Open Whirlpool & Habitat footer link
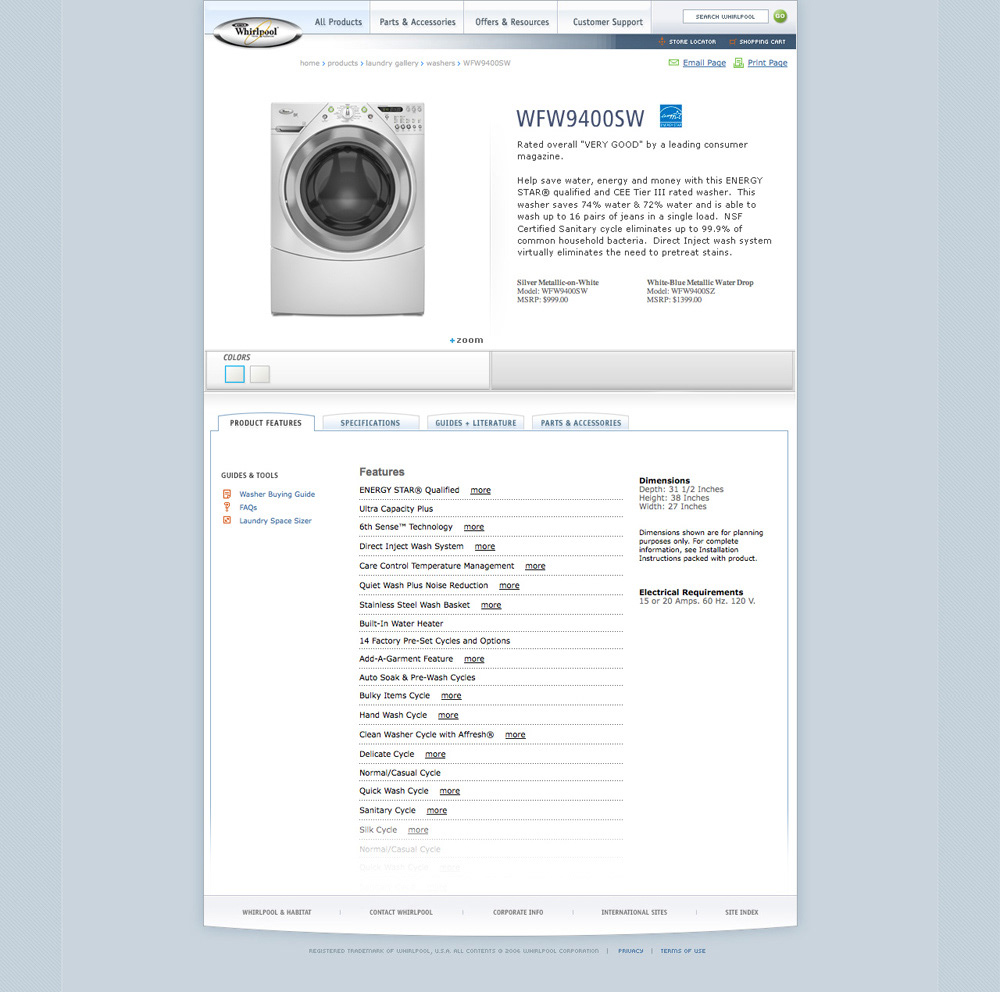Screen dimensions: 1000x992 tap(277, 912)
